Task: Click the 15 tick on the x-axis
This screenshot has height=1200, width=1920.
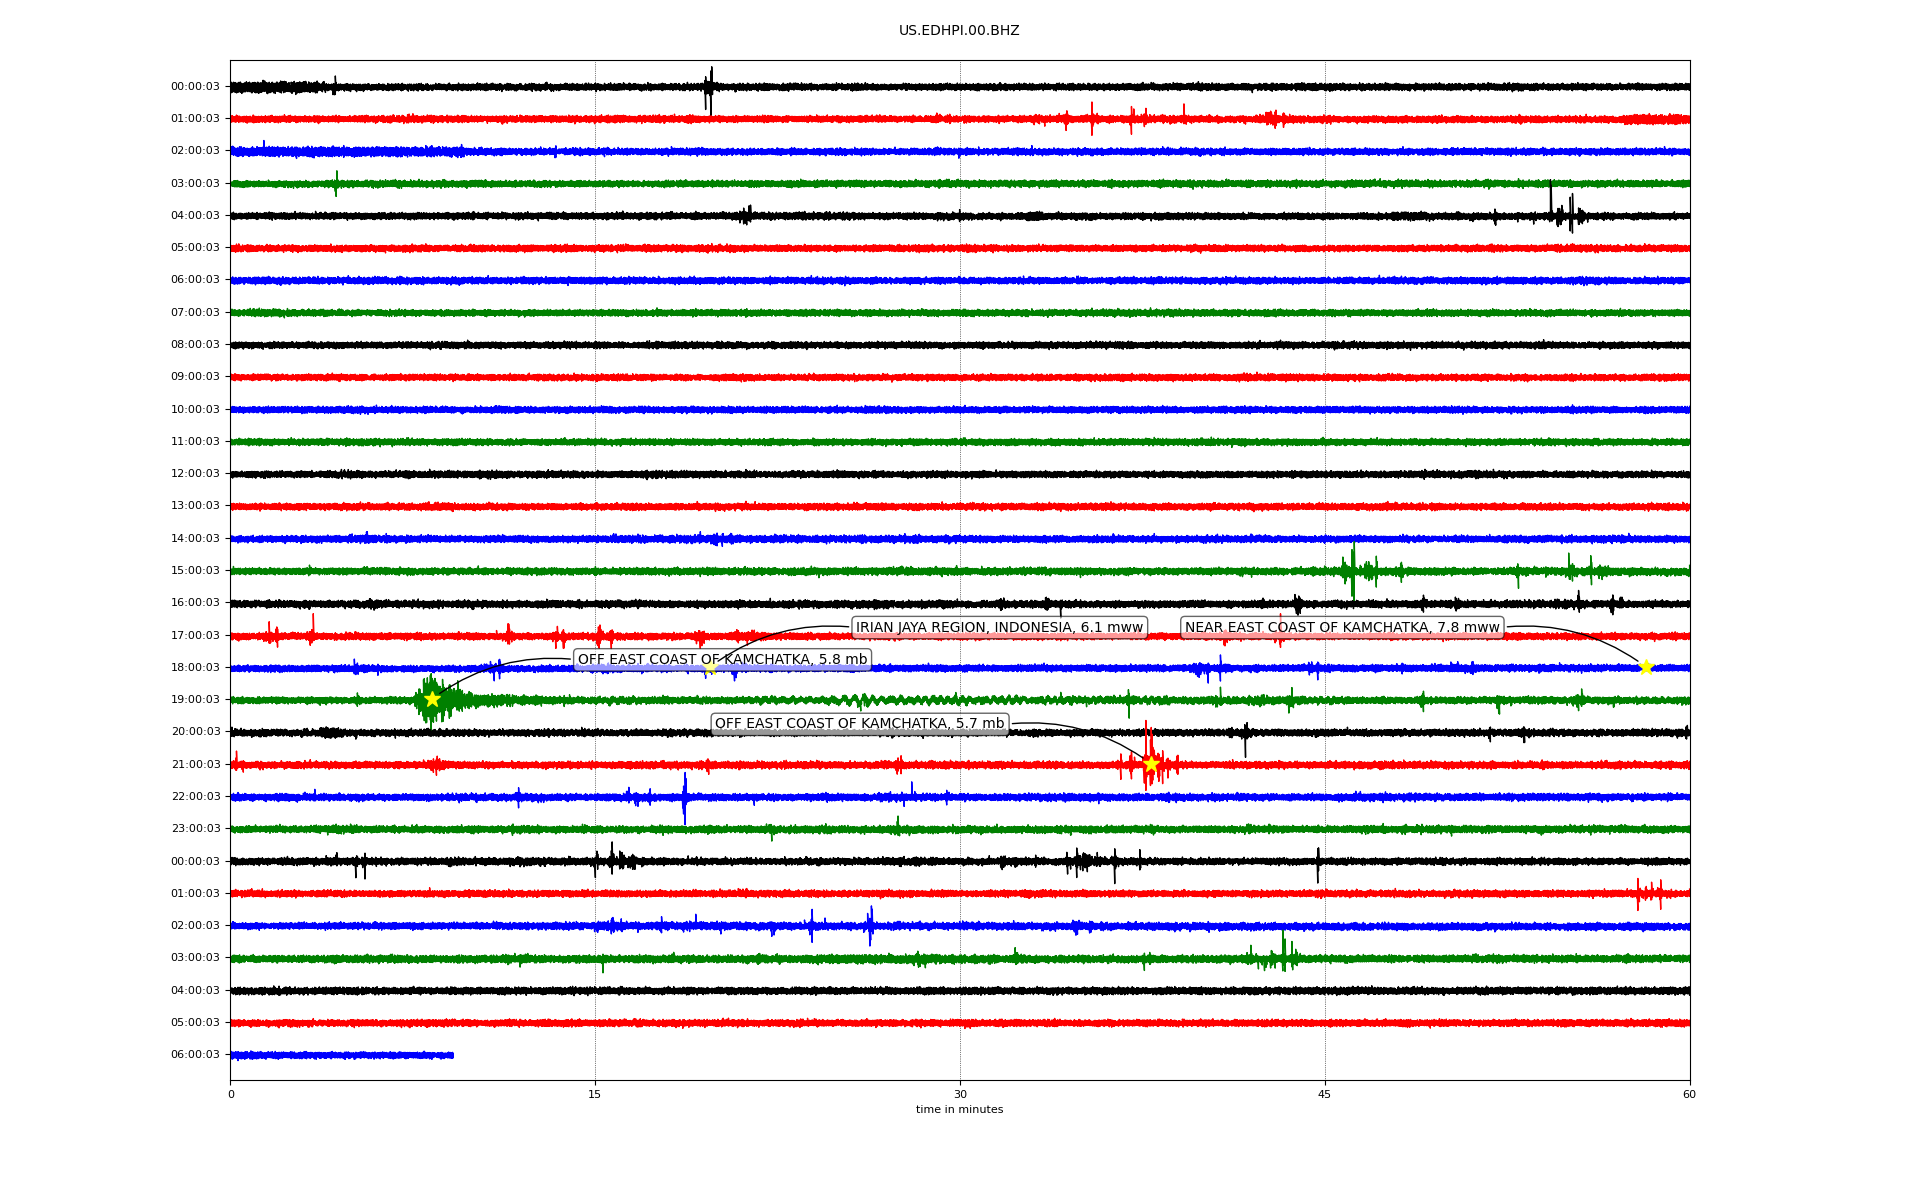Action: click(595, 1094)
